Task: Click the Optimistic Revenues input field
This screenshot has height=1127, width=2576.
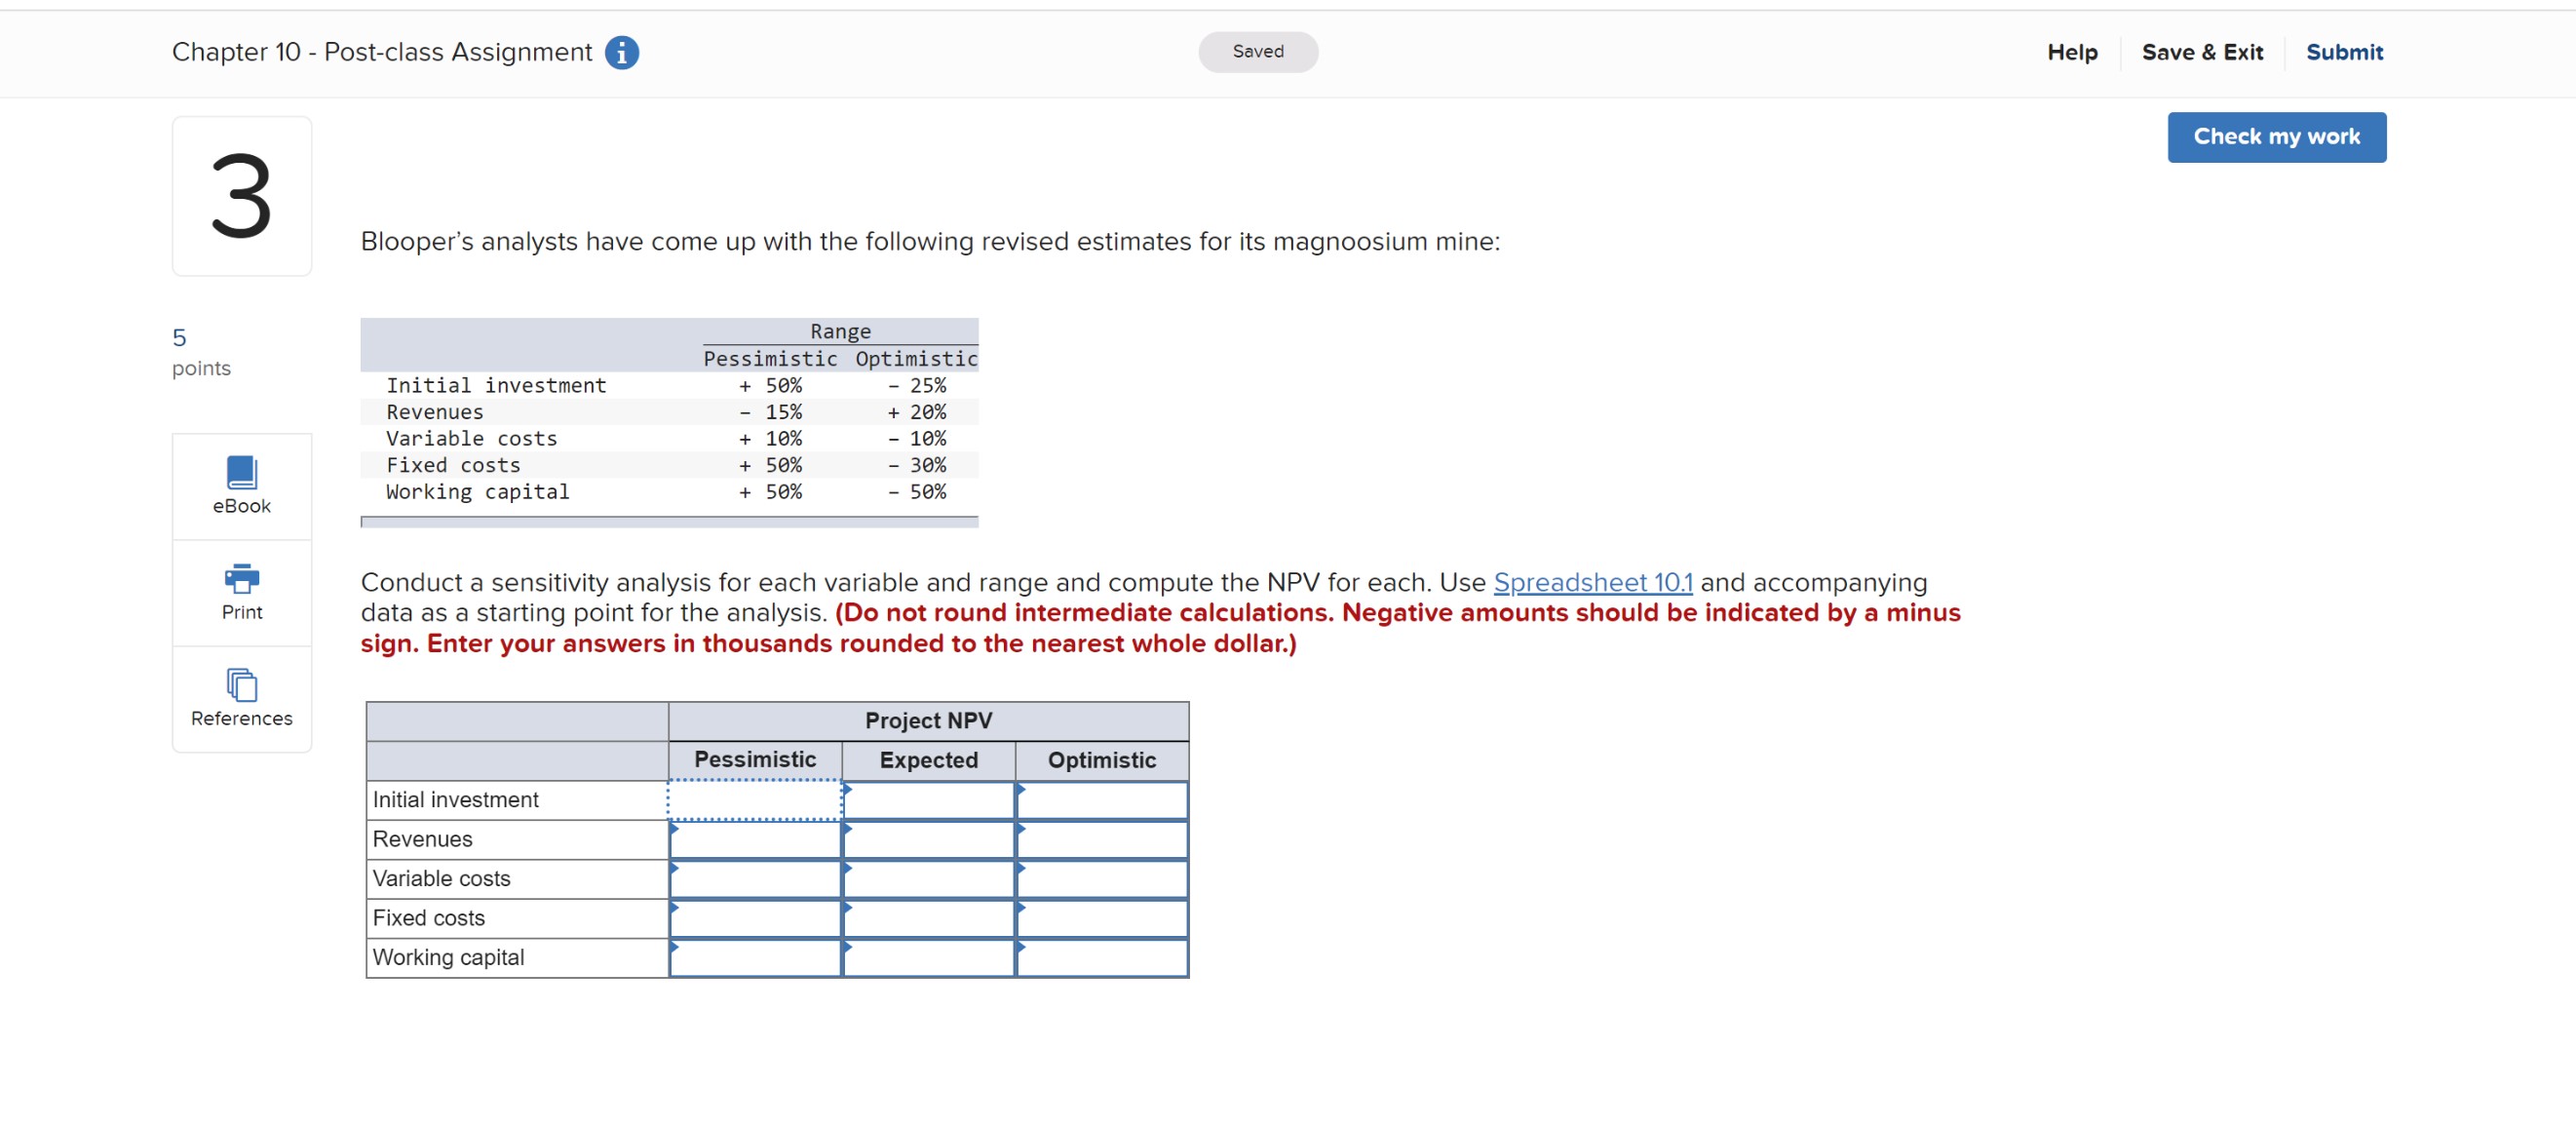Action: coord(1101,840)
